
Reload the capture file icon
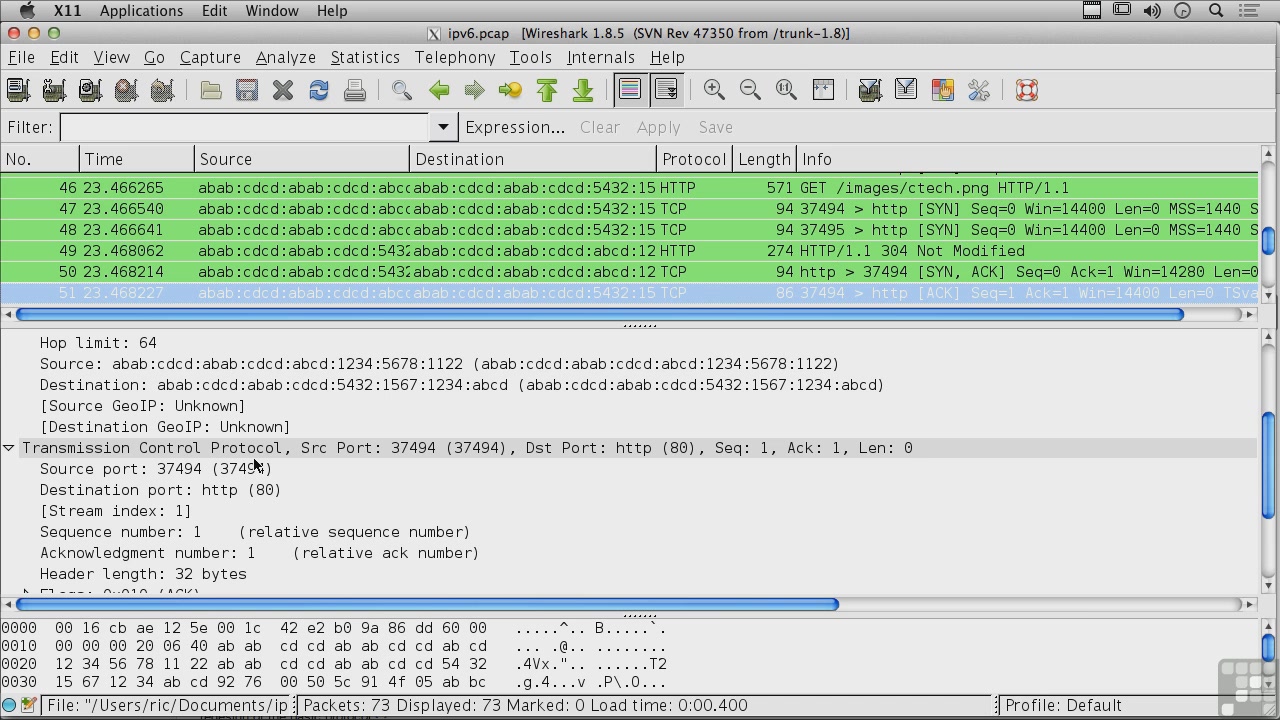(x=319, y=90)
